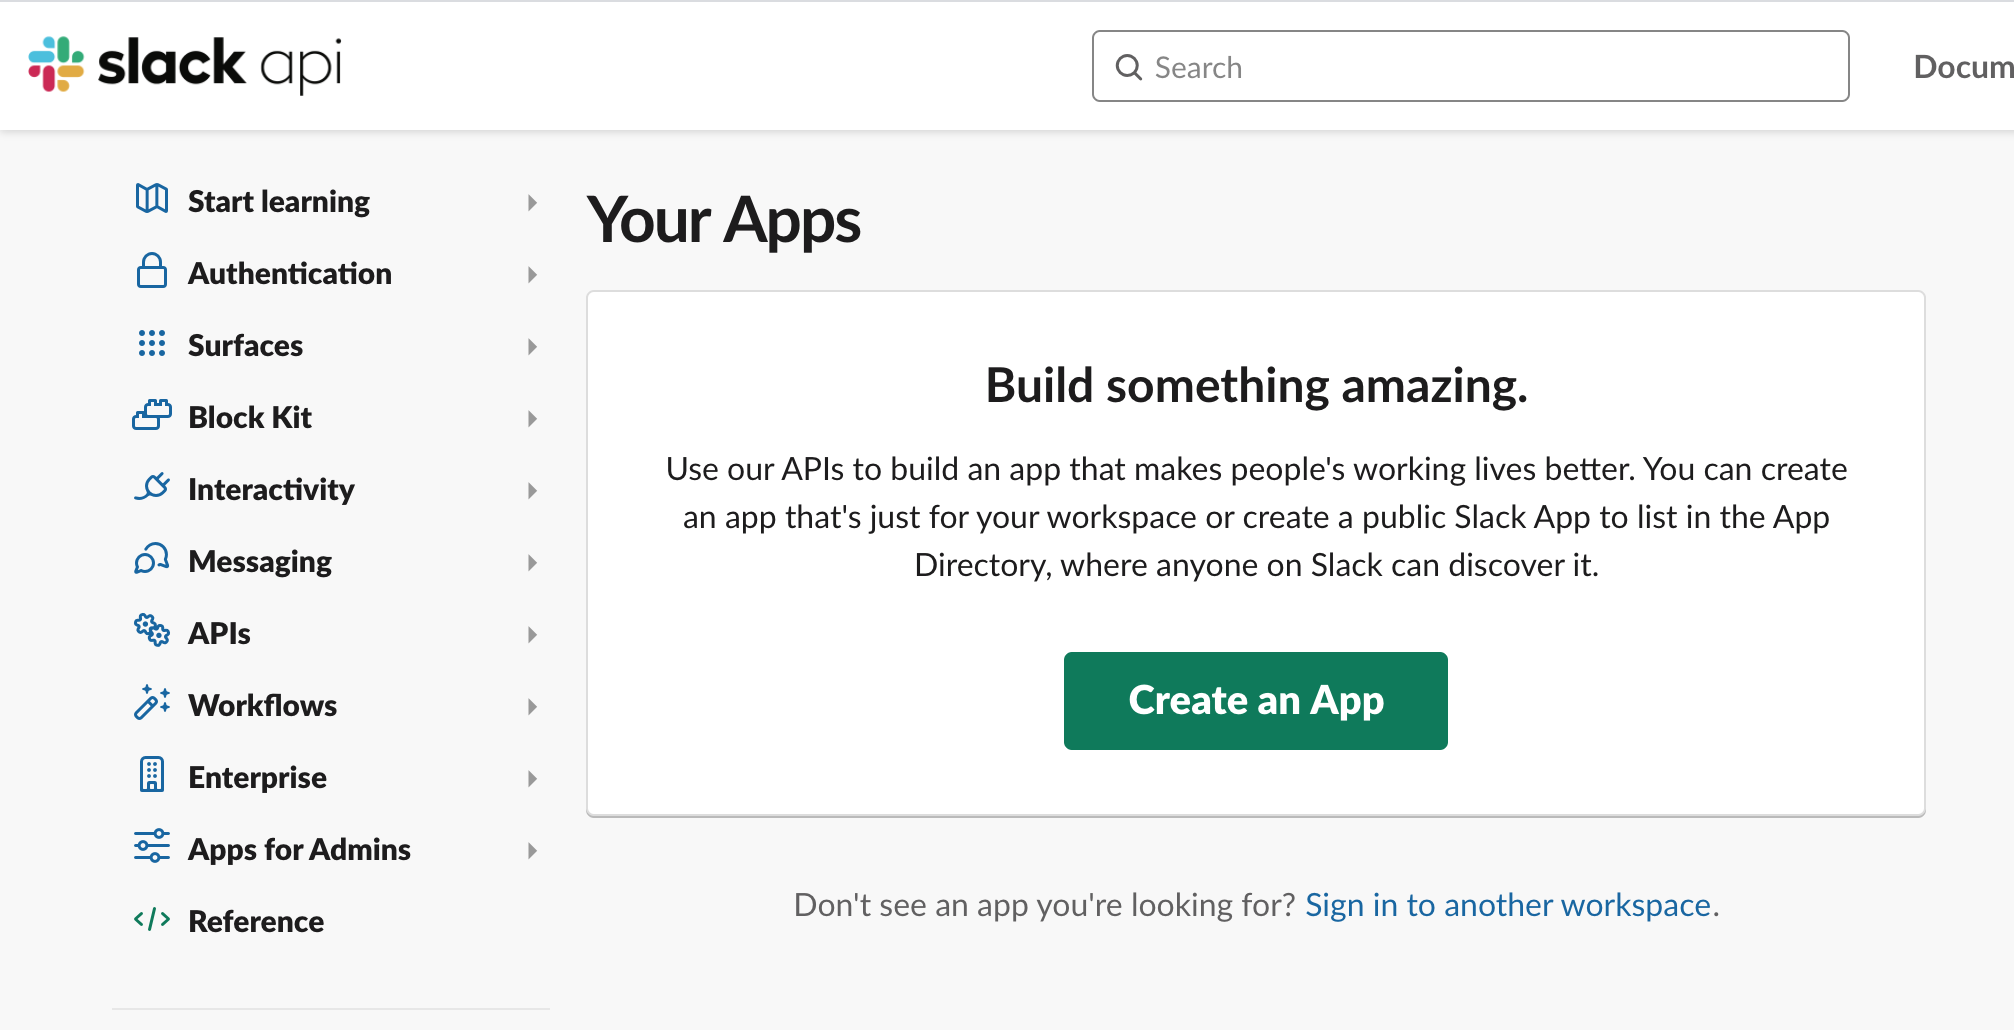Screen dimensions: 2014x1030
Task: Click the Workflows magic wand icon
Action: (x=152, y=703)
